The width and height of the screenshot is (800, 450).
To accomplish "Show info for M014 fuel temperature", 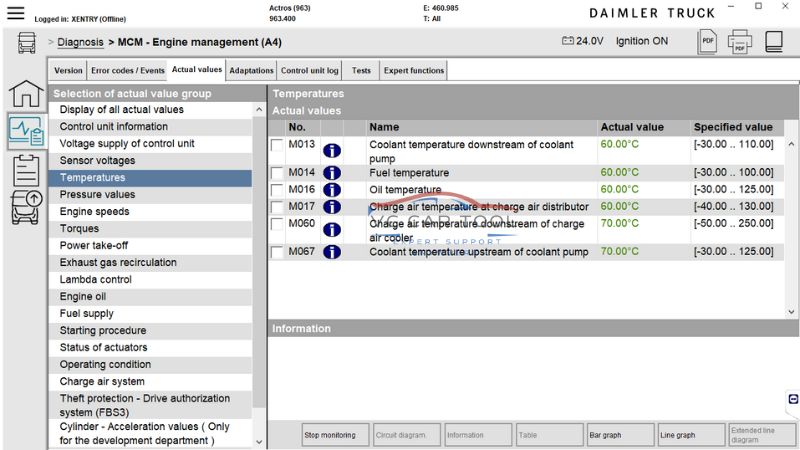I will pos(331,173).
